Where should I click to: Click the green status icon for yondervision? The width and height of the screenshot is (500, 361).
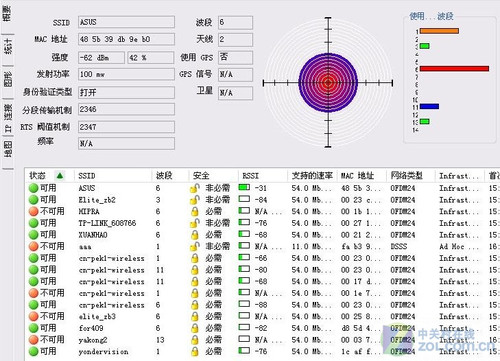point(33,351)
